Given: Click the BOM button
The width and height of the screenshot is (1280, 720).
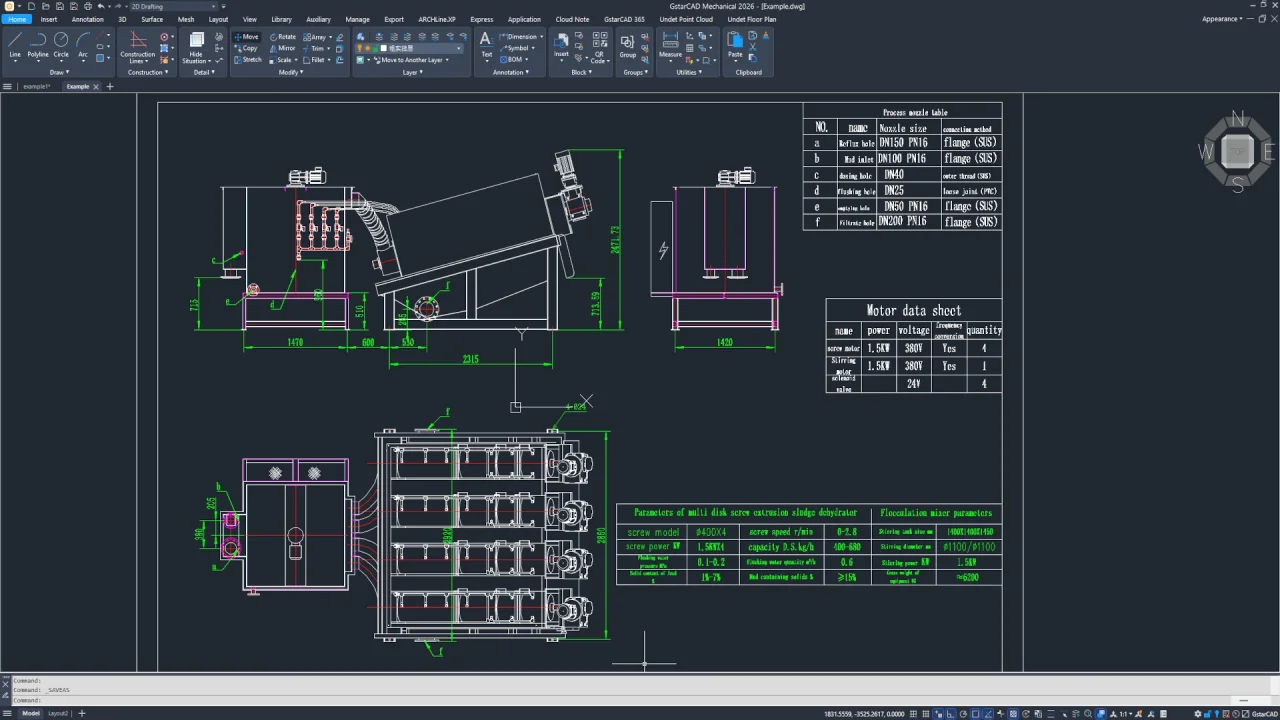Looking at the screenshot, I should [513, 60].
